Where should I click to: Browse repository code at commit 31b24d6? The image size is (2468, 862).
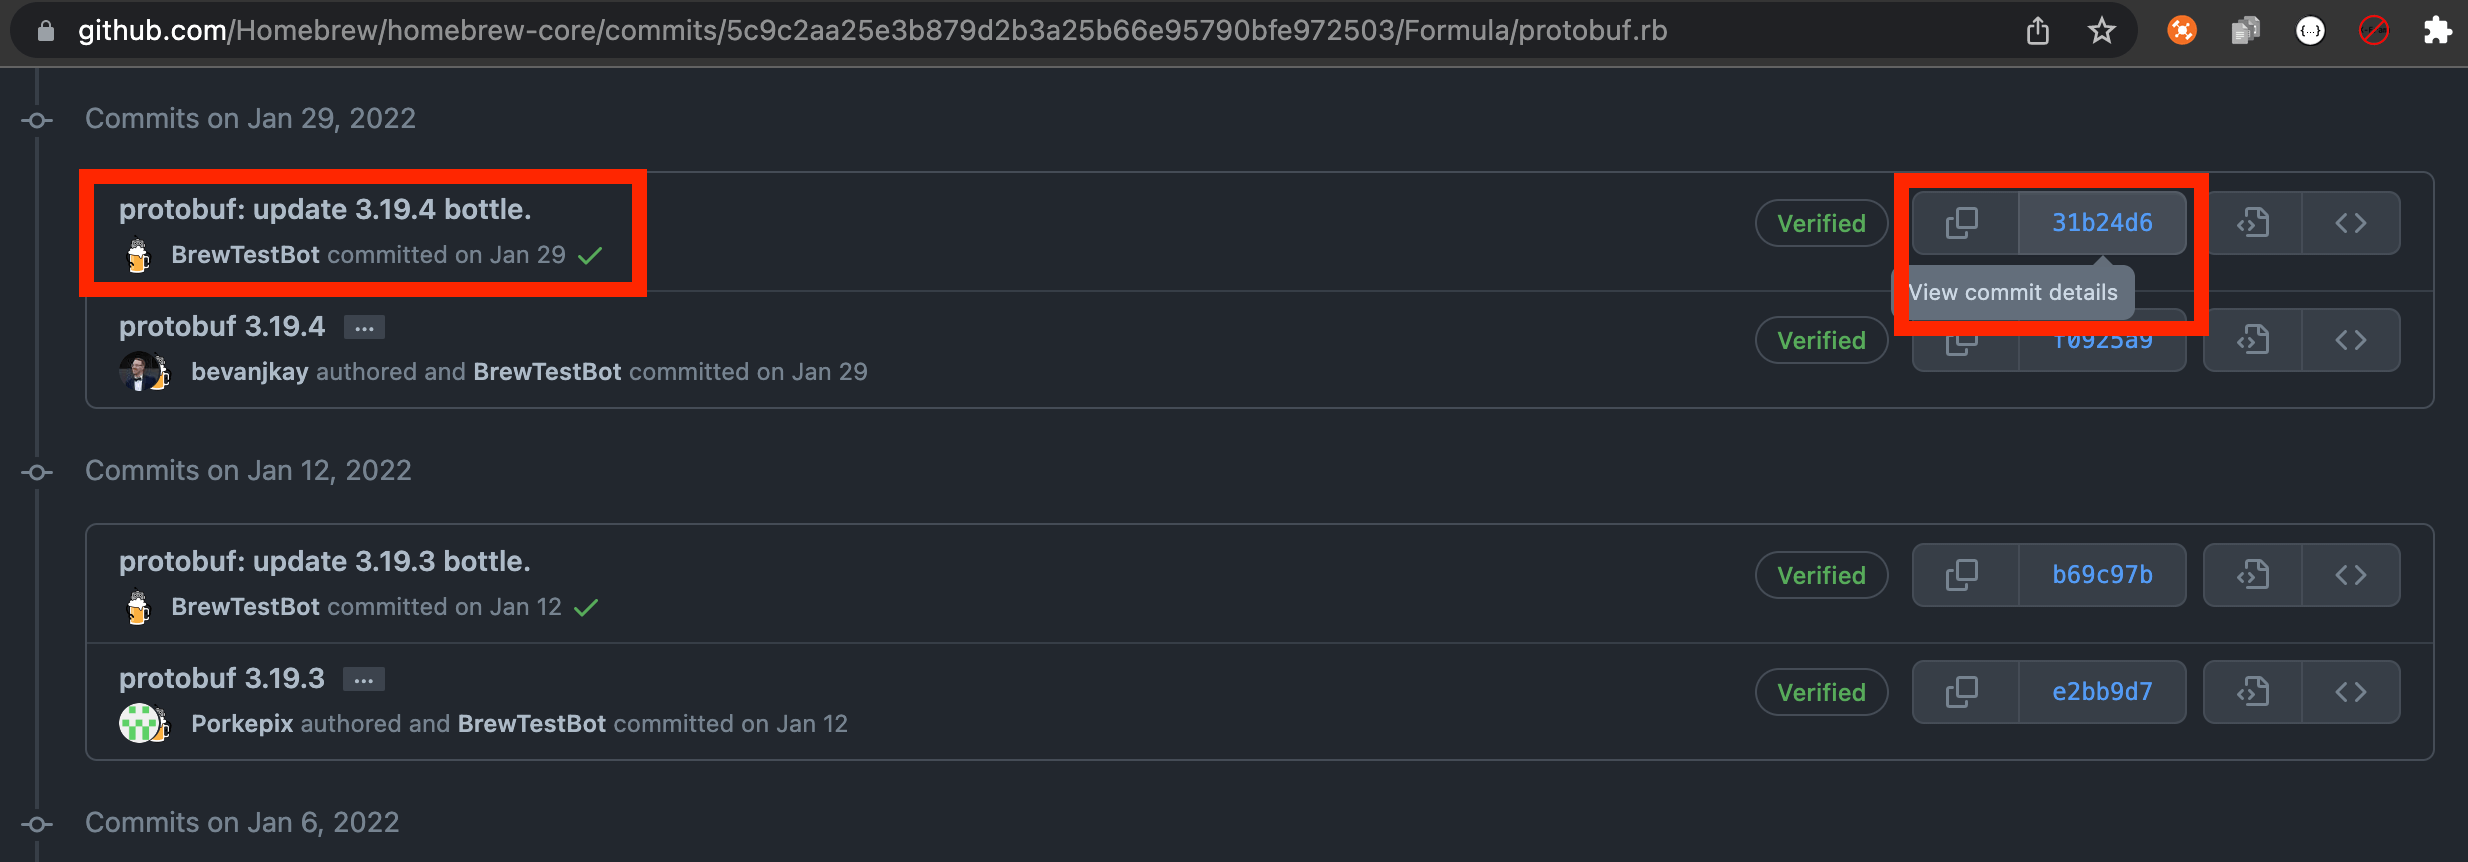[x=2350, y=222]
